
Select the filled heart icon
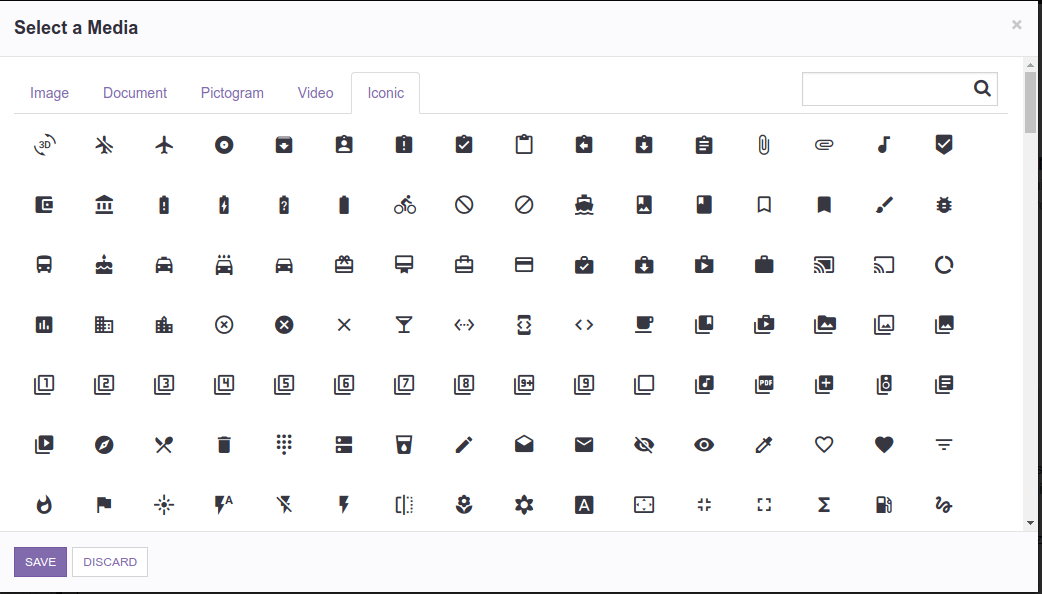[884, 444]
